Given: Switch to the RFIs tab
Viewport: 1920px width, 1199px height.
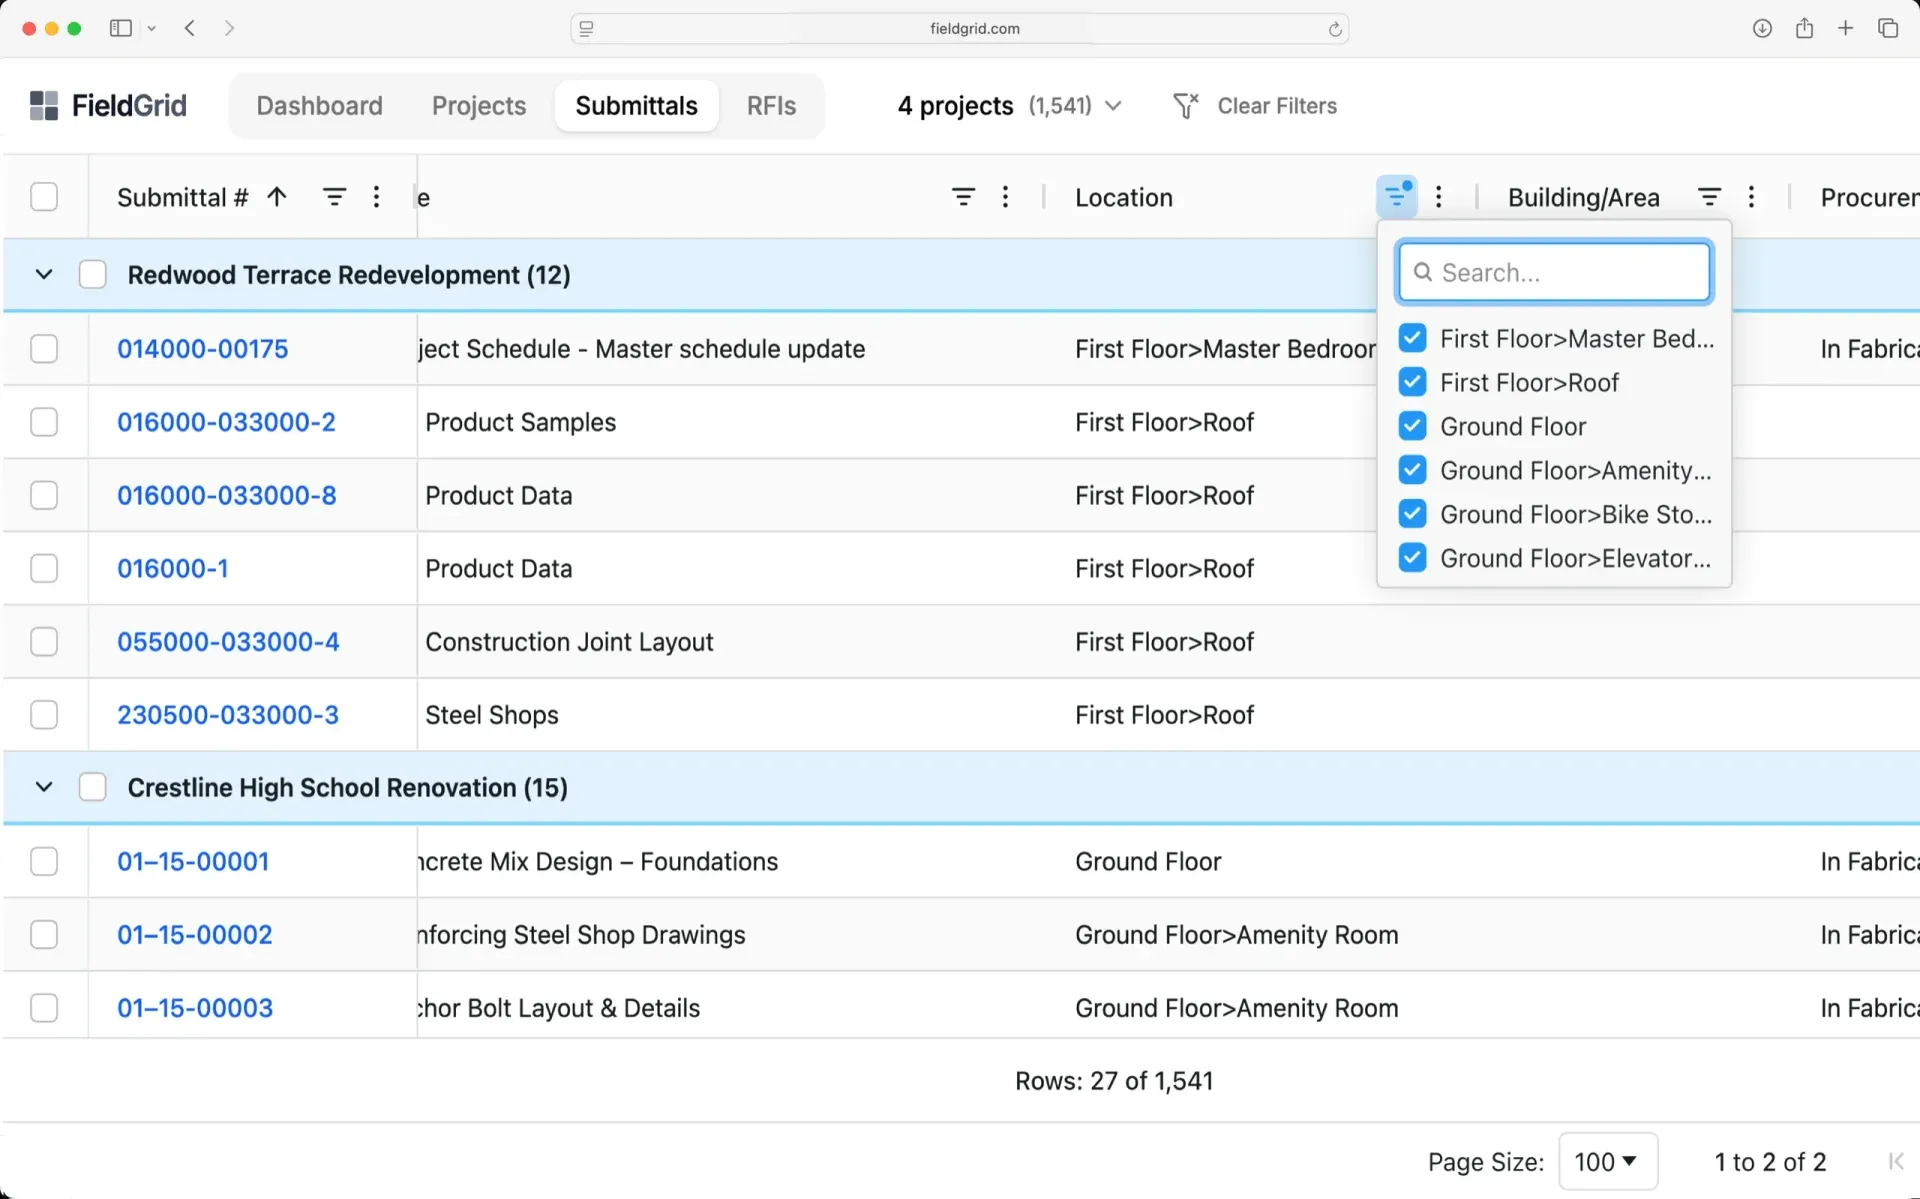Looking at the screenshot, I should [x=770, y=105].
